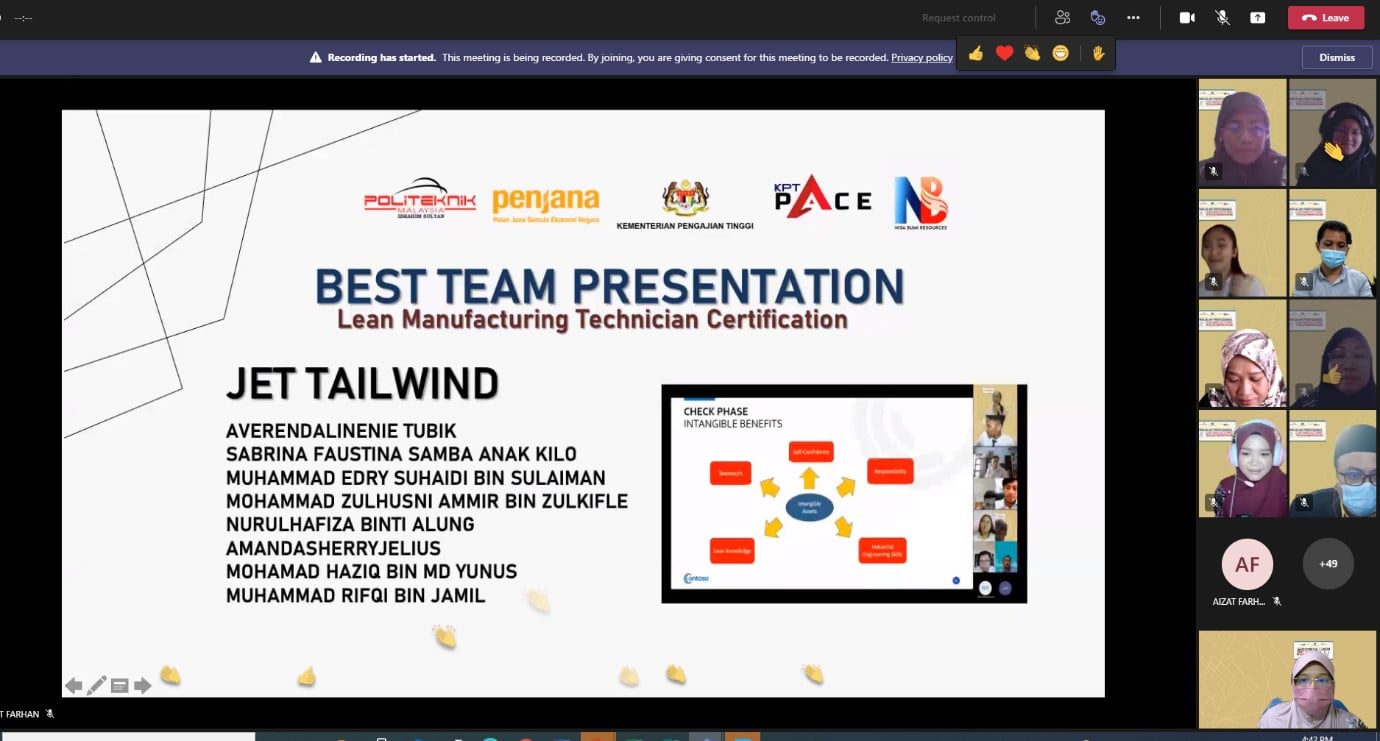The width and height of the screenshot is (1380, 741).
Task: Select the AF avatar of Aizat Farhan
Action: tap(1247, 564)
